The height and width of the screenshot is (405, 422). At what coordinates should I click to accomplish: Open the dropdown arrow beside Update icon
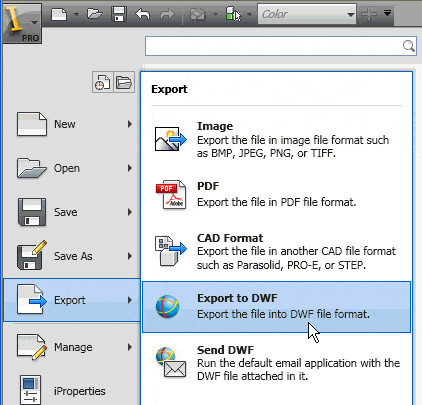pyautogui.click(x=215, y=14)
